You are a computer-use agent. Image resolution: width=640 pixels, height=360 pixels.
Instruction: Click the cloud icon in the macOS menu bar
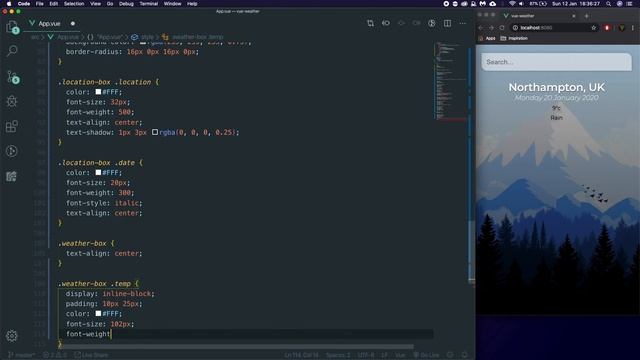[493, 4]
